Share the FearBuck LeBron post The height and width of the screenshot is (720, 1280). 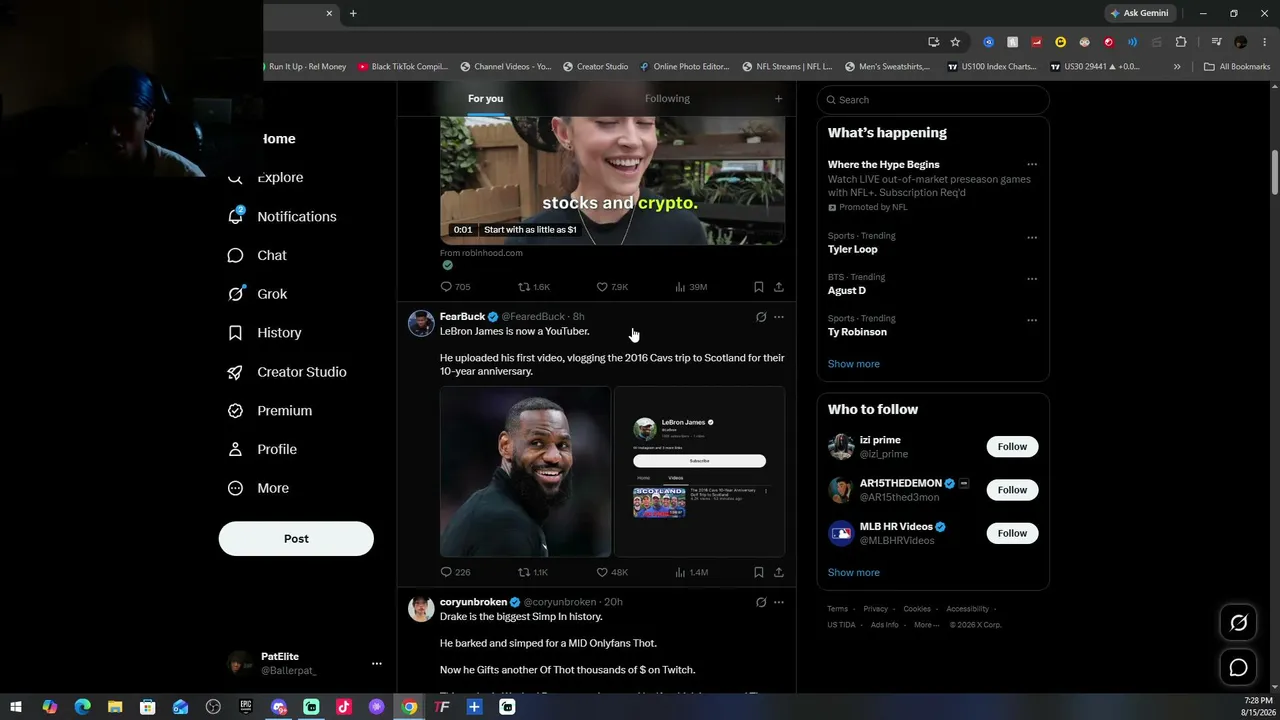(779, 573)
